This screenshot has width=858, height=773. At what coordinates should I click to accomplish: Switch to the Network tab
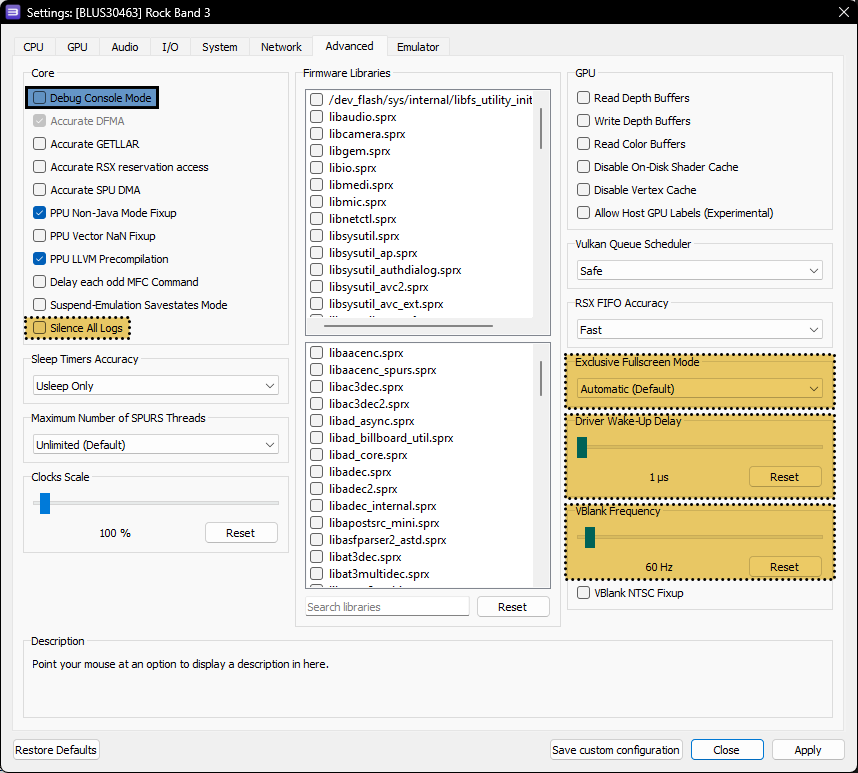tap(281, 47)
